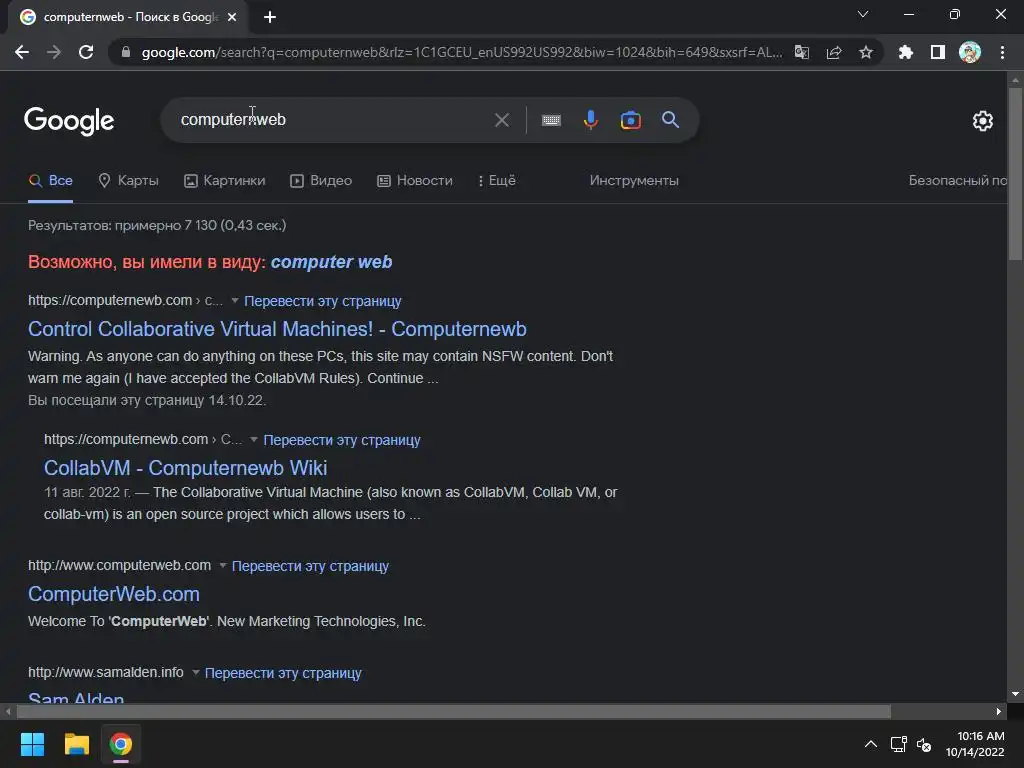Bookmark this page with the star icon

866,52
